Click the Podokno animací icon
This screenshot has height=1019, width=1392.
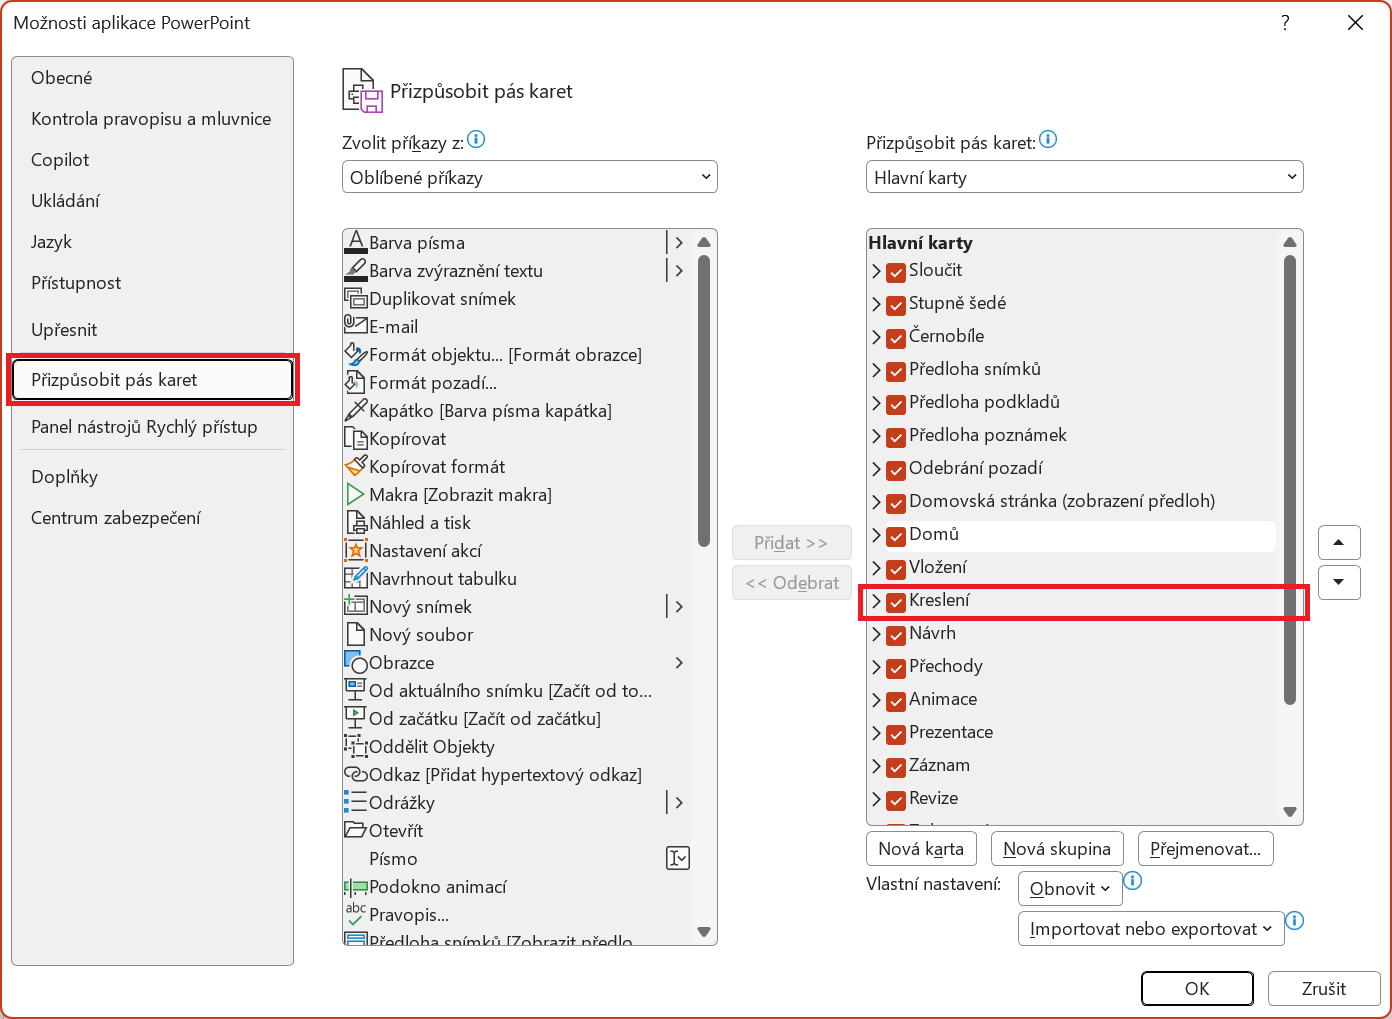click(x=356, y=886)
